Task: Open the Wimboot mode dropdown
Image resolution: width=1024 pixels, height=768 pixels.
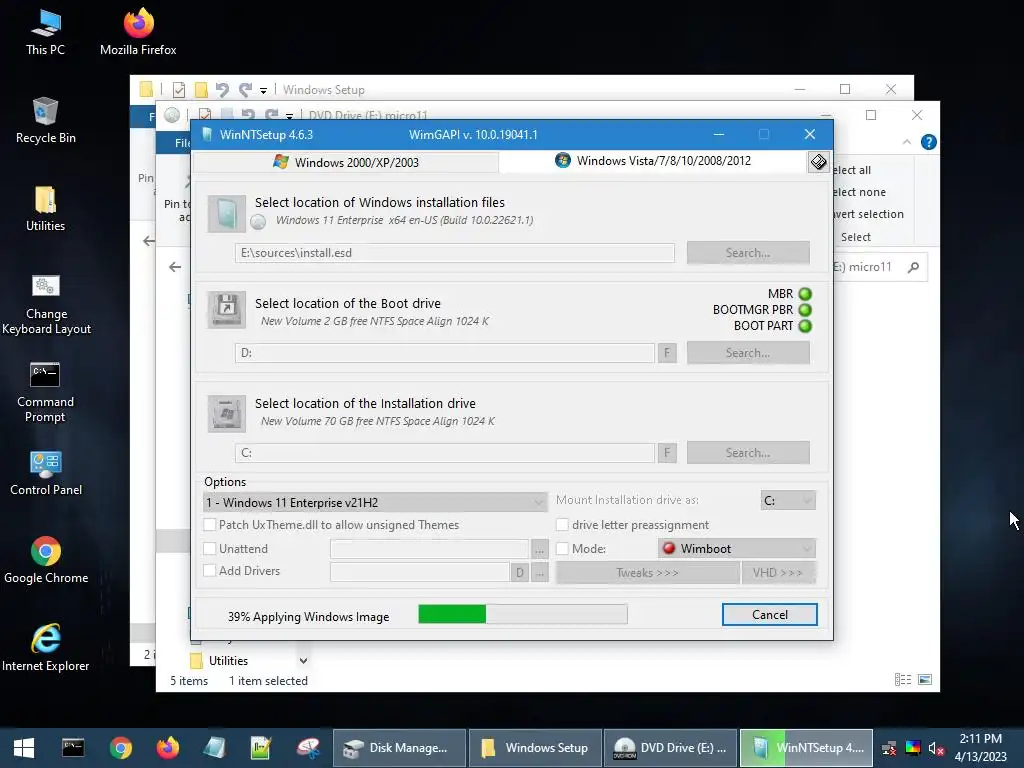Action: tap(737, 549)
